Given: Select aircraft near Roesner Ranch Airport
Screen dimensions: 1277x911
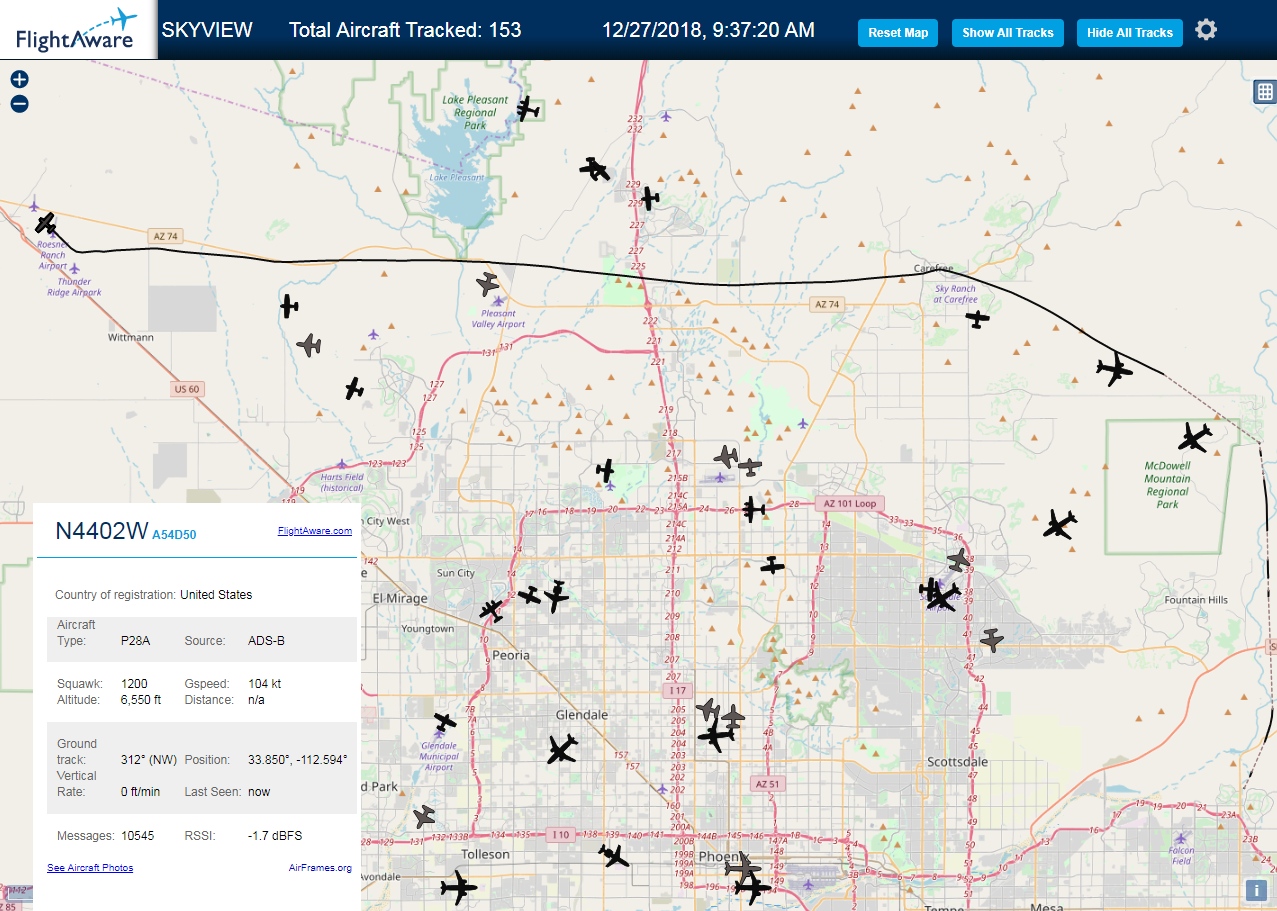Looking at the screenshot, I should point(45,222).
